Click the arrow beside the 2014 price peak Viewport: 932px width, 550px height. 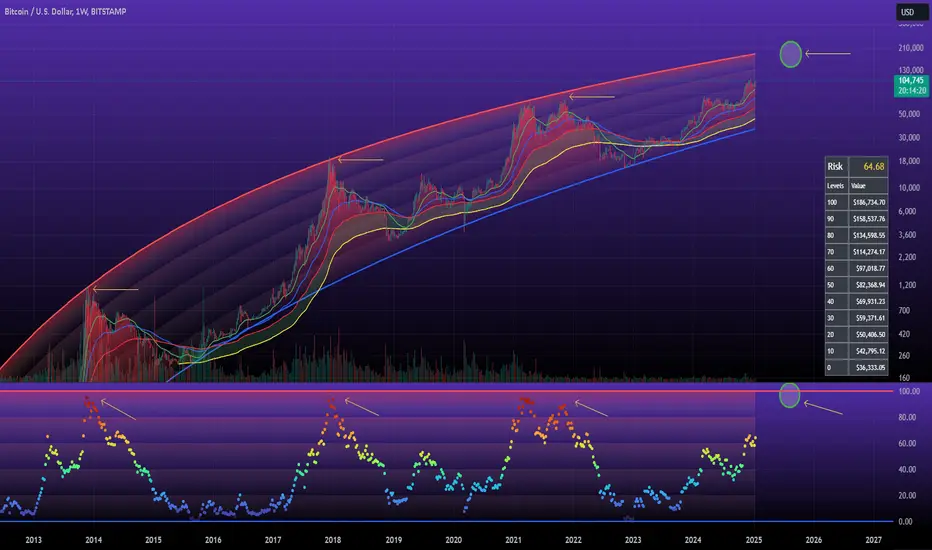point(115,290)
